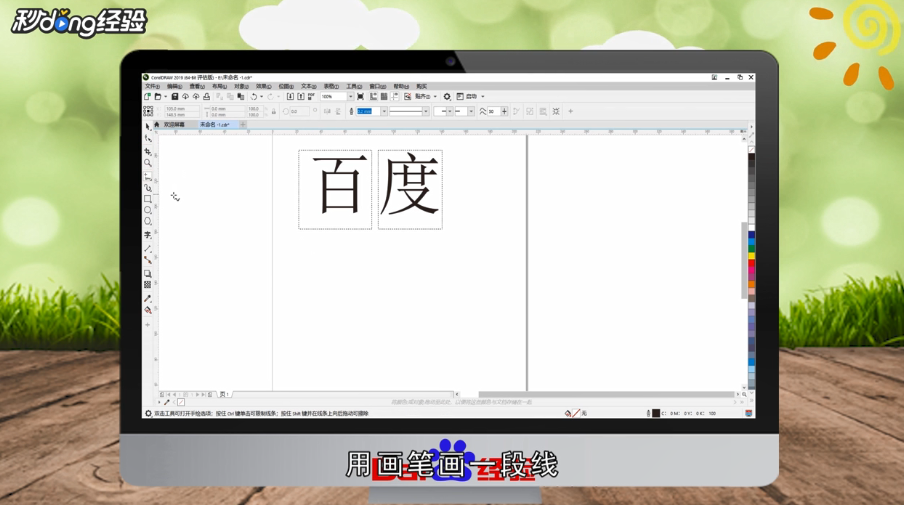Toggle show rulers button

click(x=373, y=96)
